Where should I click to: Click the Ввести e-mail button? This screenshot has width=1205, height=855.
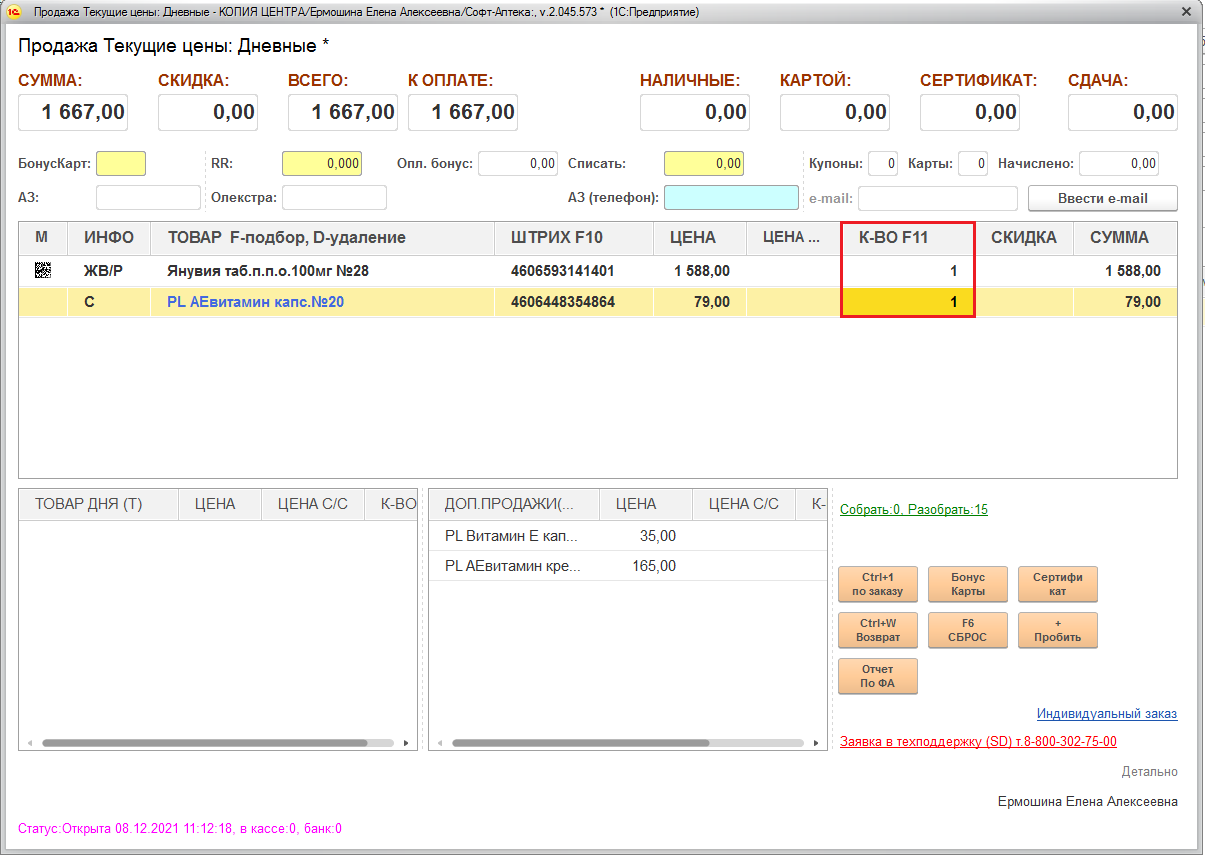pos(1102,198)
